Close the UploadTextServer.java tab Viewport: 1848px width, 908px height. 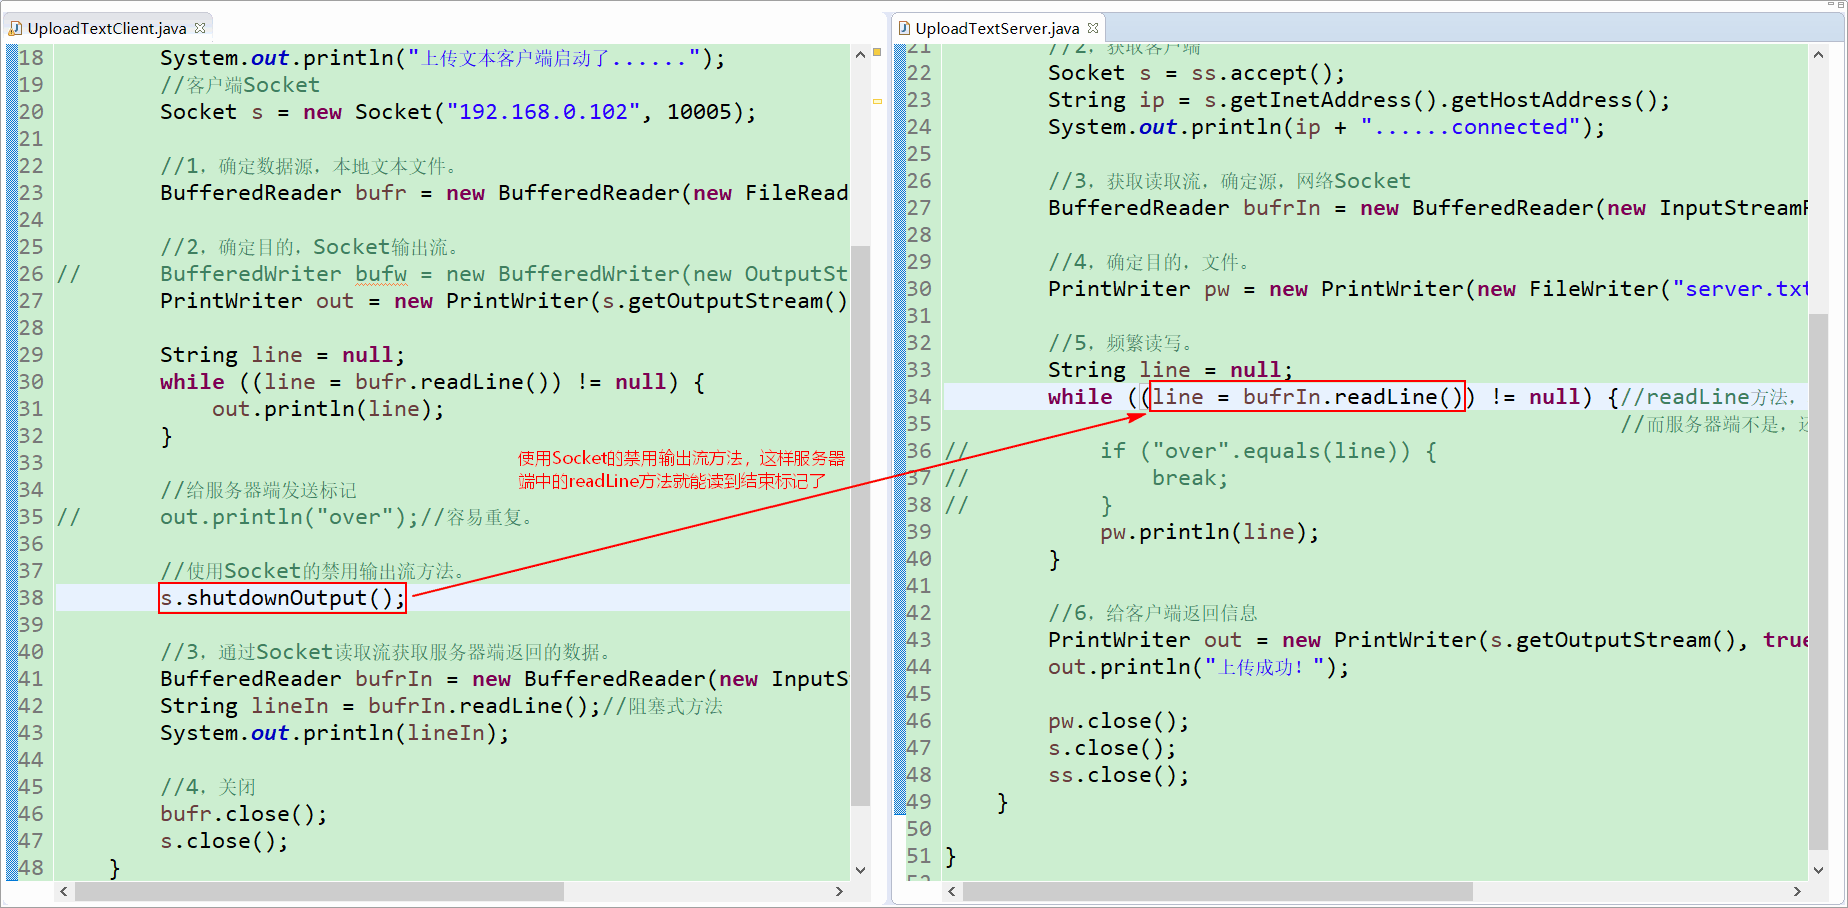click(1093, 28)
